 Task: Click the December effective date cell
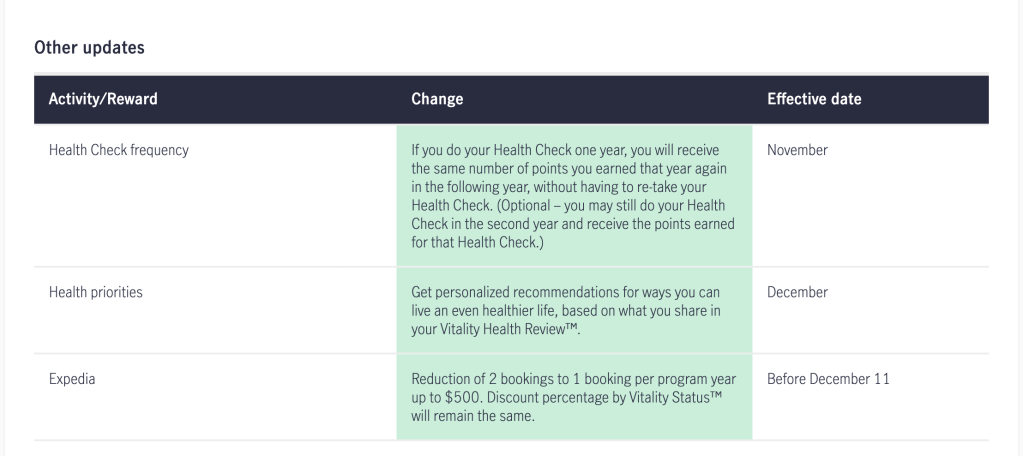point(797,293)
